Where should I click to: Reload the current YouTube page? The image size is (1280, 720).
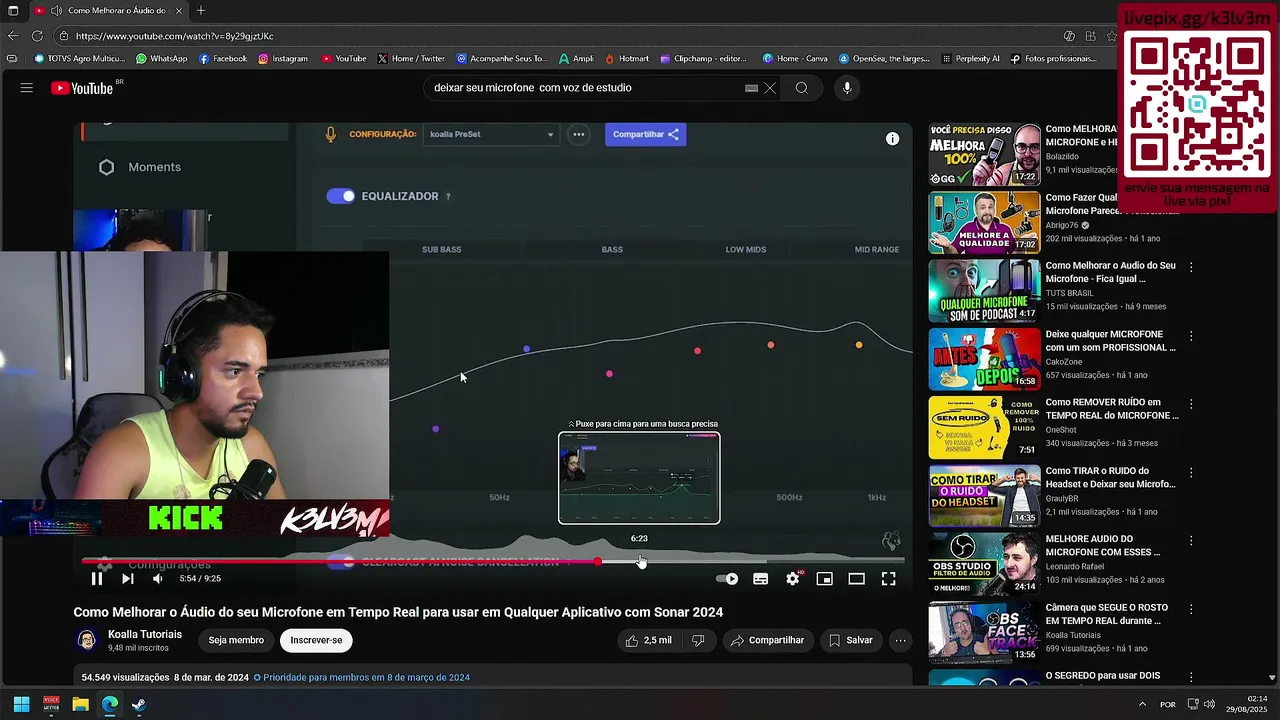tap(37, 36)
